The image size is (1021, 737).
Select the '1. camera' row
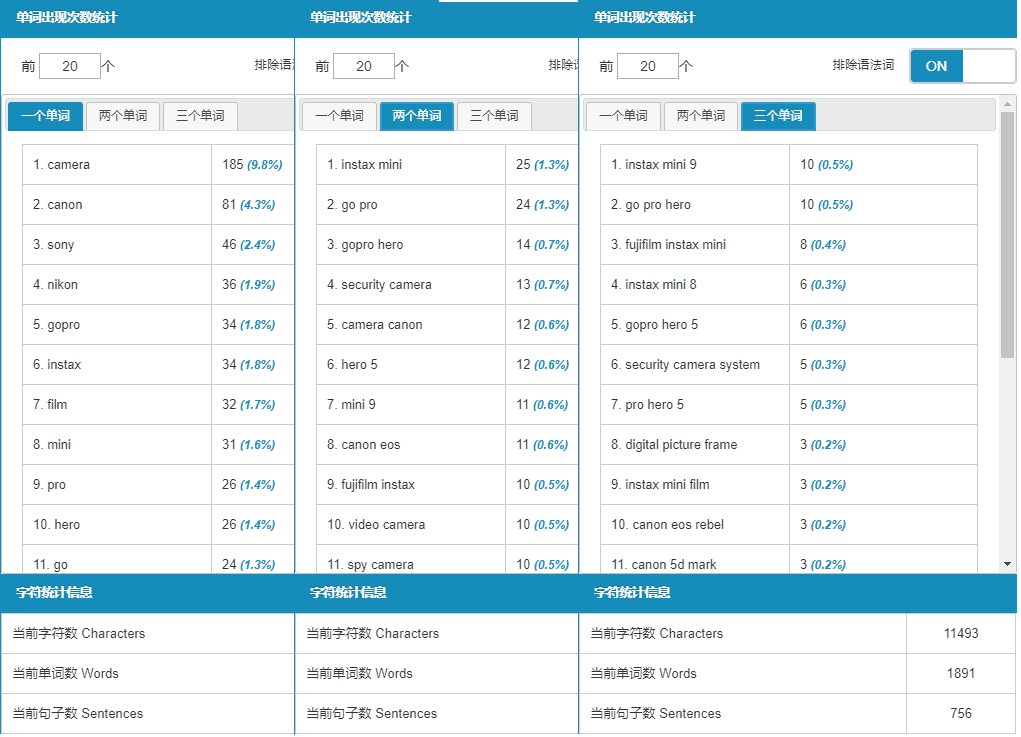point(158,164)
